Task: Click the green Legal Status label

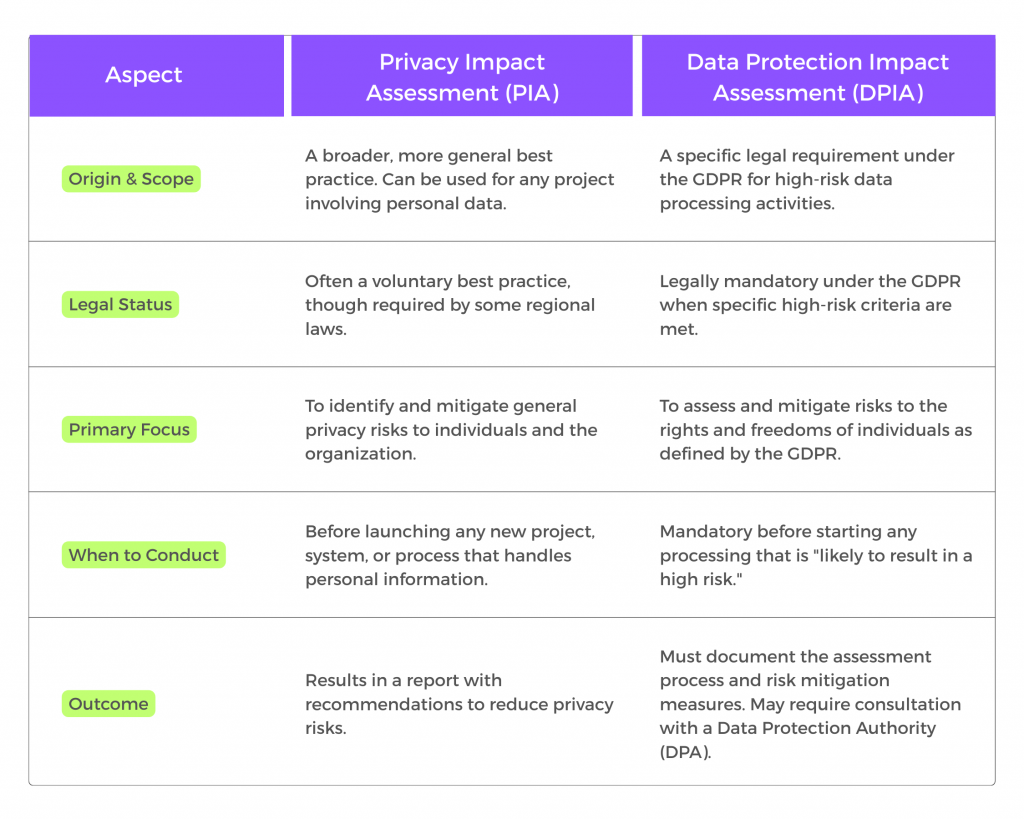Action: [120, 305]
